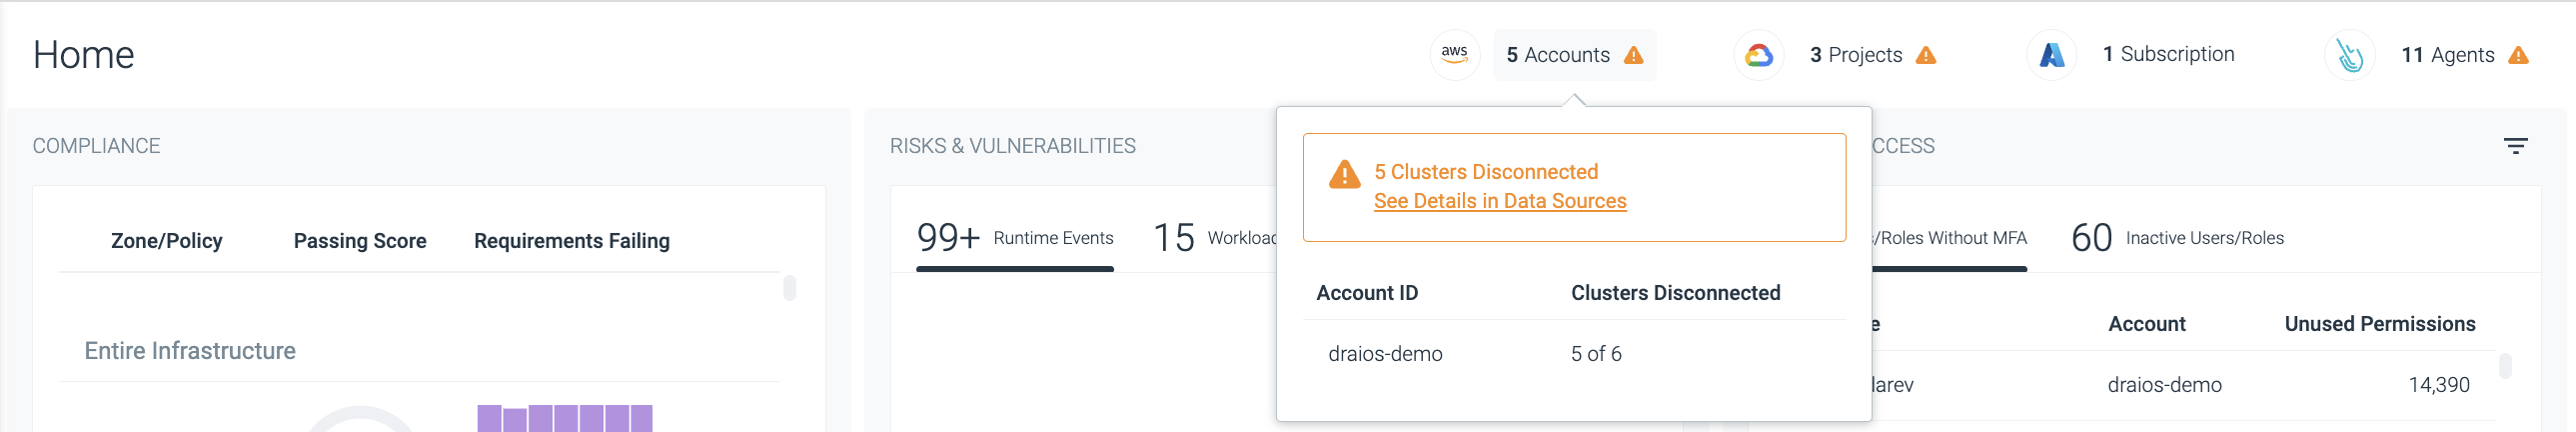The height and width of the screenshot is (432, 2576).
Task: Click the 5 of 6 clusters value
Action: [x=1596, y=354]
